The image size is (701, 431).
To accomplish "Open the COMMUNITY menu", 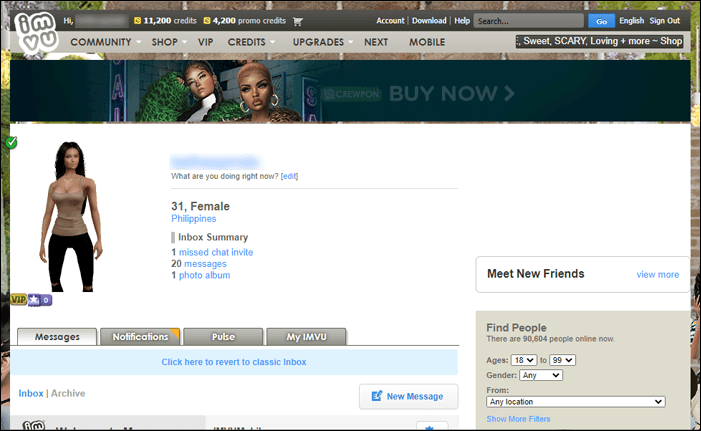I will click(101, 42).
